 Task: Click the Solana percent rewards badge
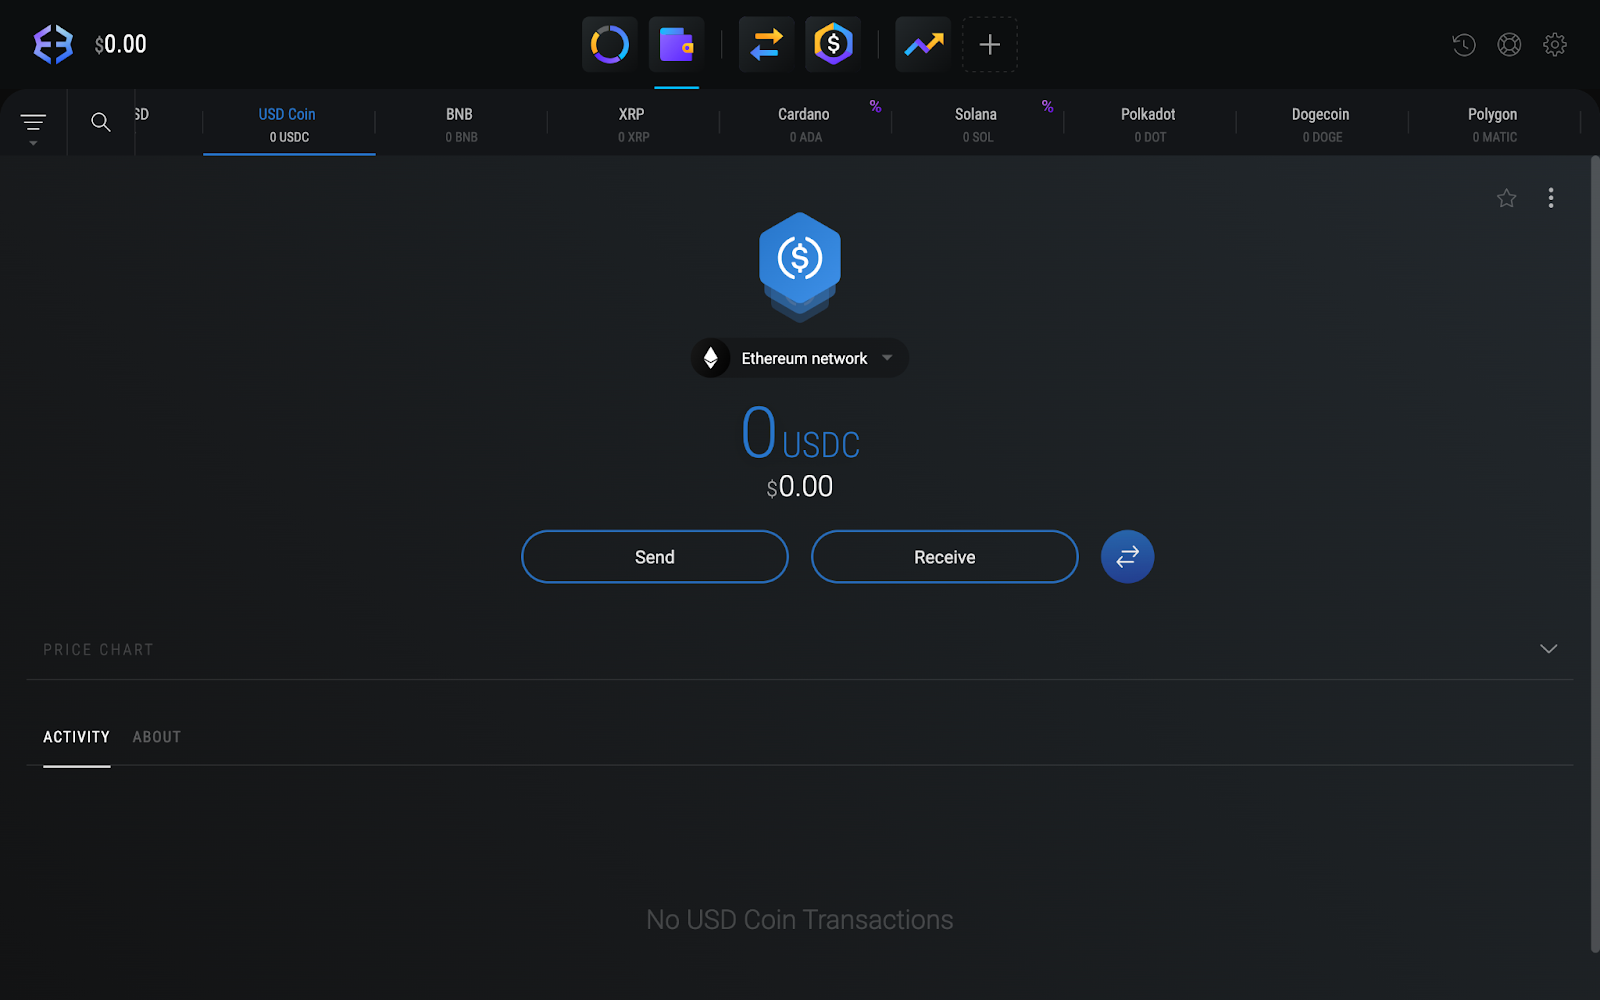point(1047,106)
